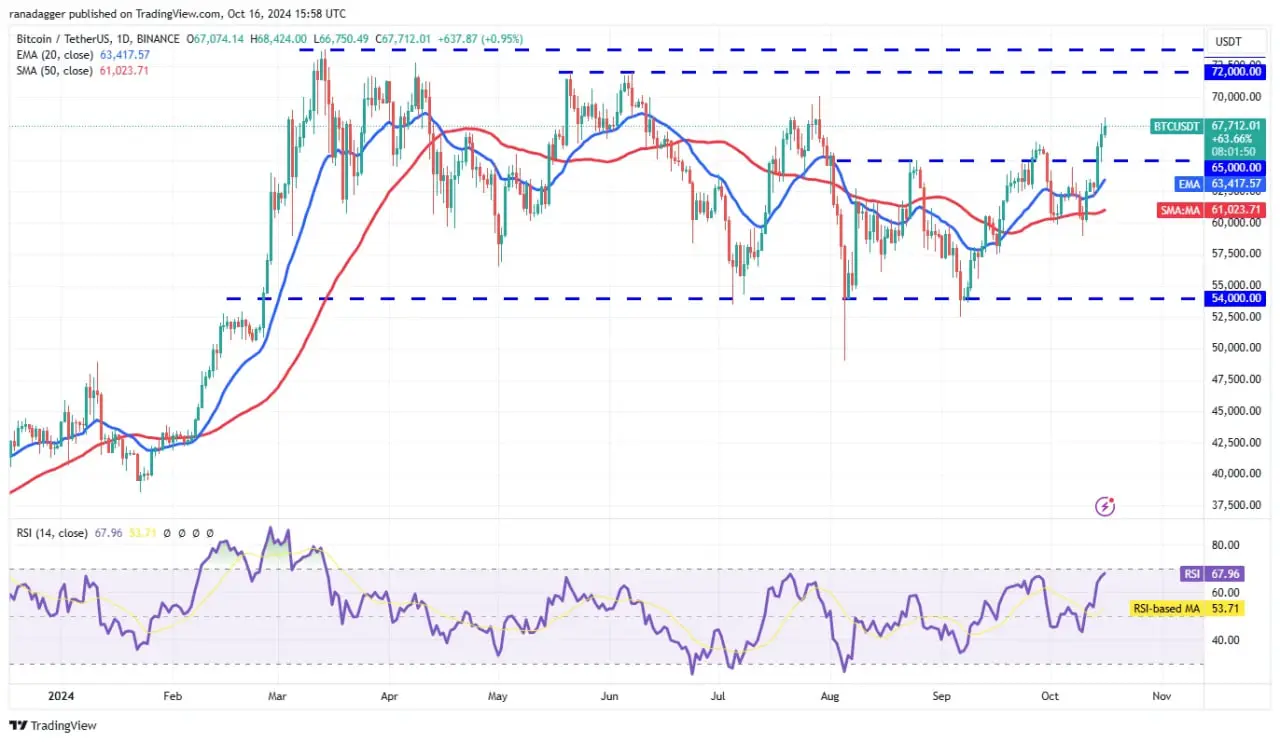Click the blue EMA axis label

[1191, 184]
